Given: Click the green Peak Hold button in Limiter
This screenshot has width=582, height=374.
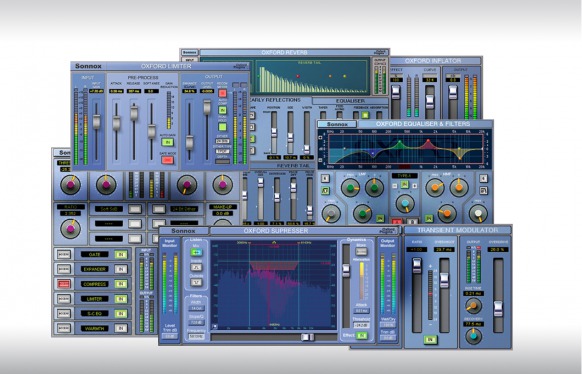Looking at the screenshot, I should pyautogui.click(x=222, y=127).
